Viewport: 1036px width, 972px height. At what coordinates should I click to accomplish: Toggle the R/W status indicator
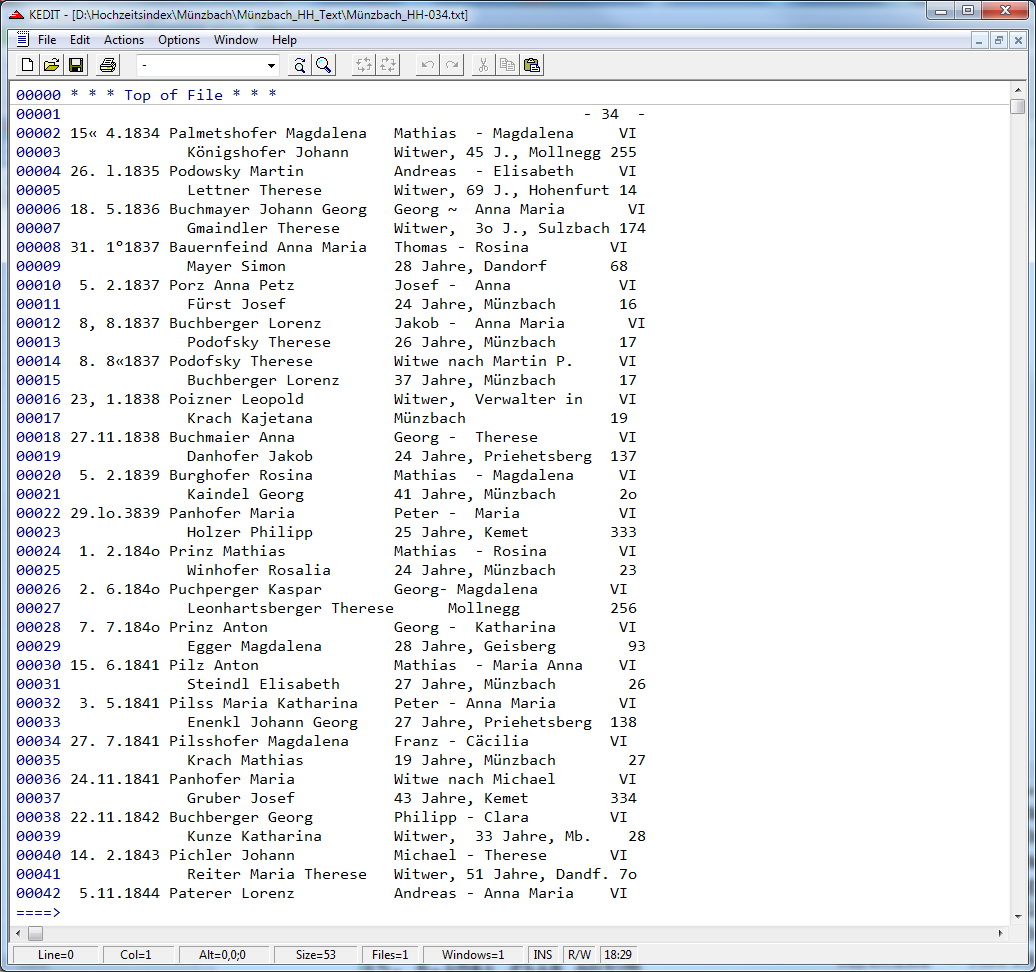(x=579, y=955)
